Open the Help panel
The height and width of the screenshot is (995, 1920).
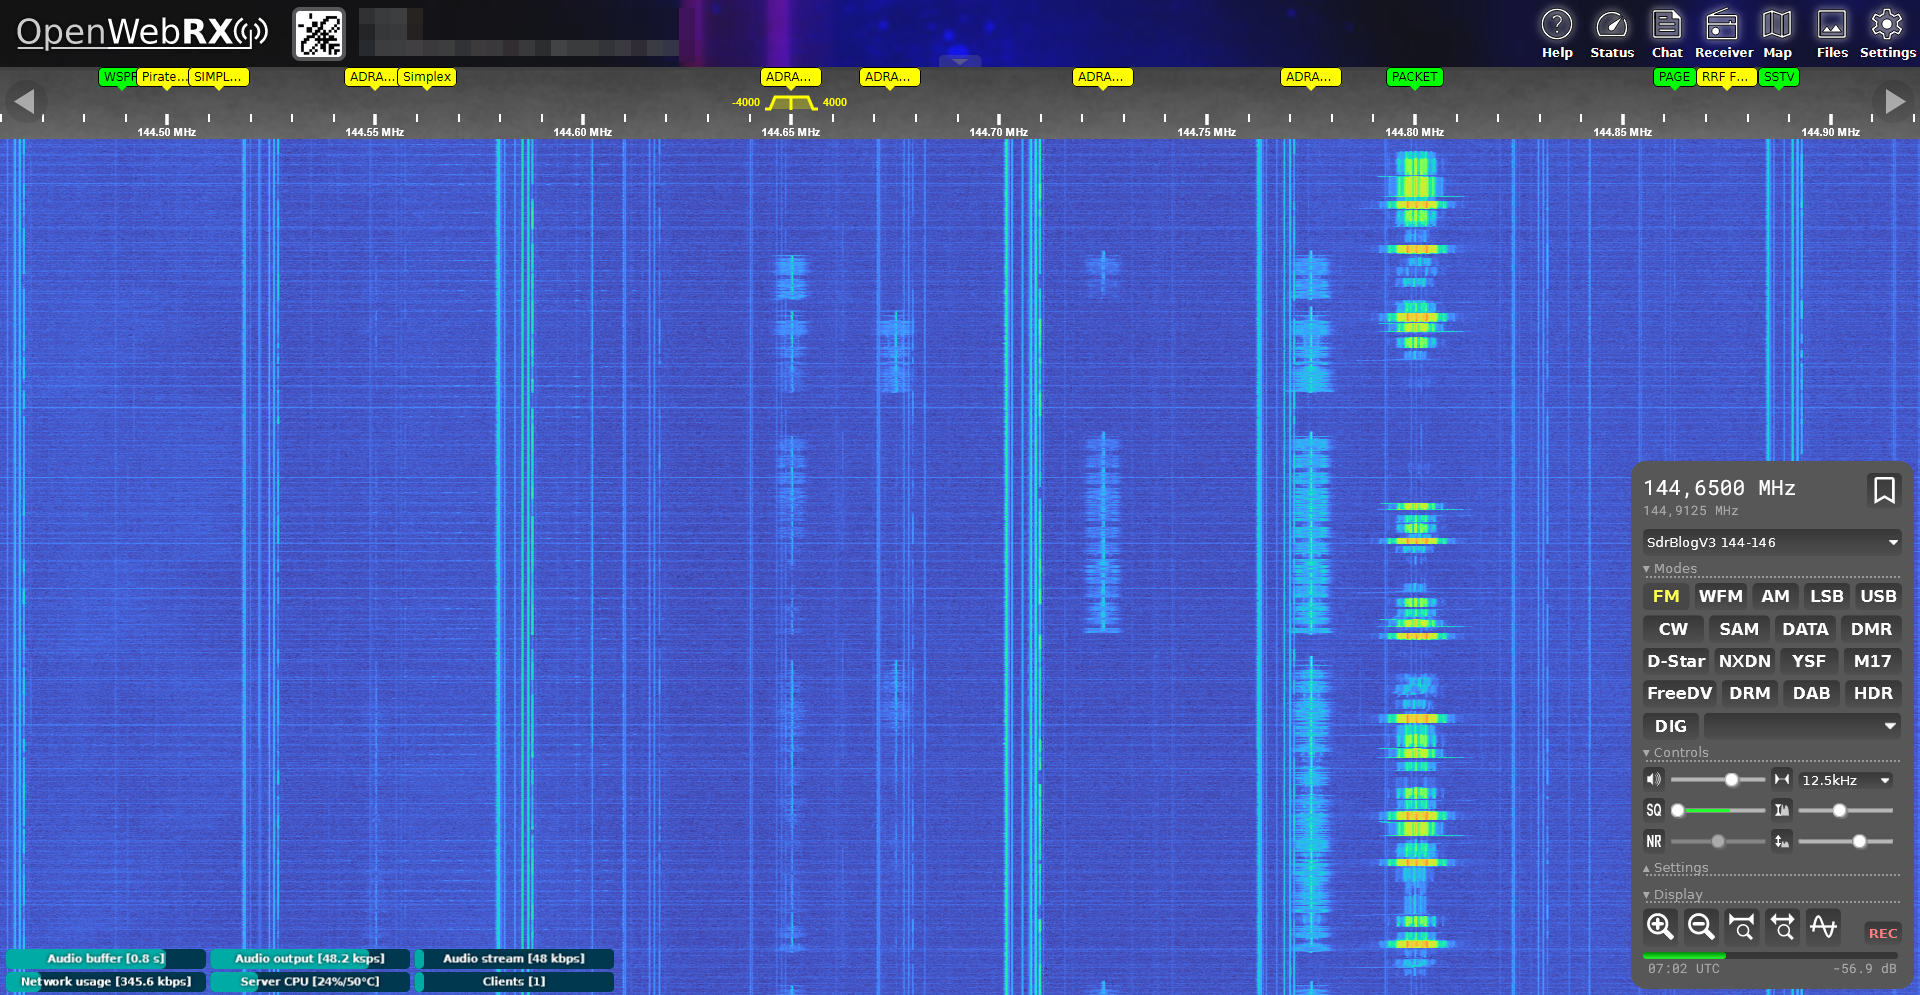[x=1556, y=34]
